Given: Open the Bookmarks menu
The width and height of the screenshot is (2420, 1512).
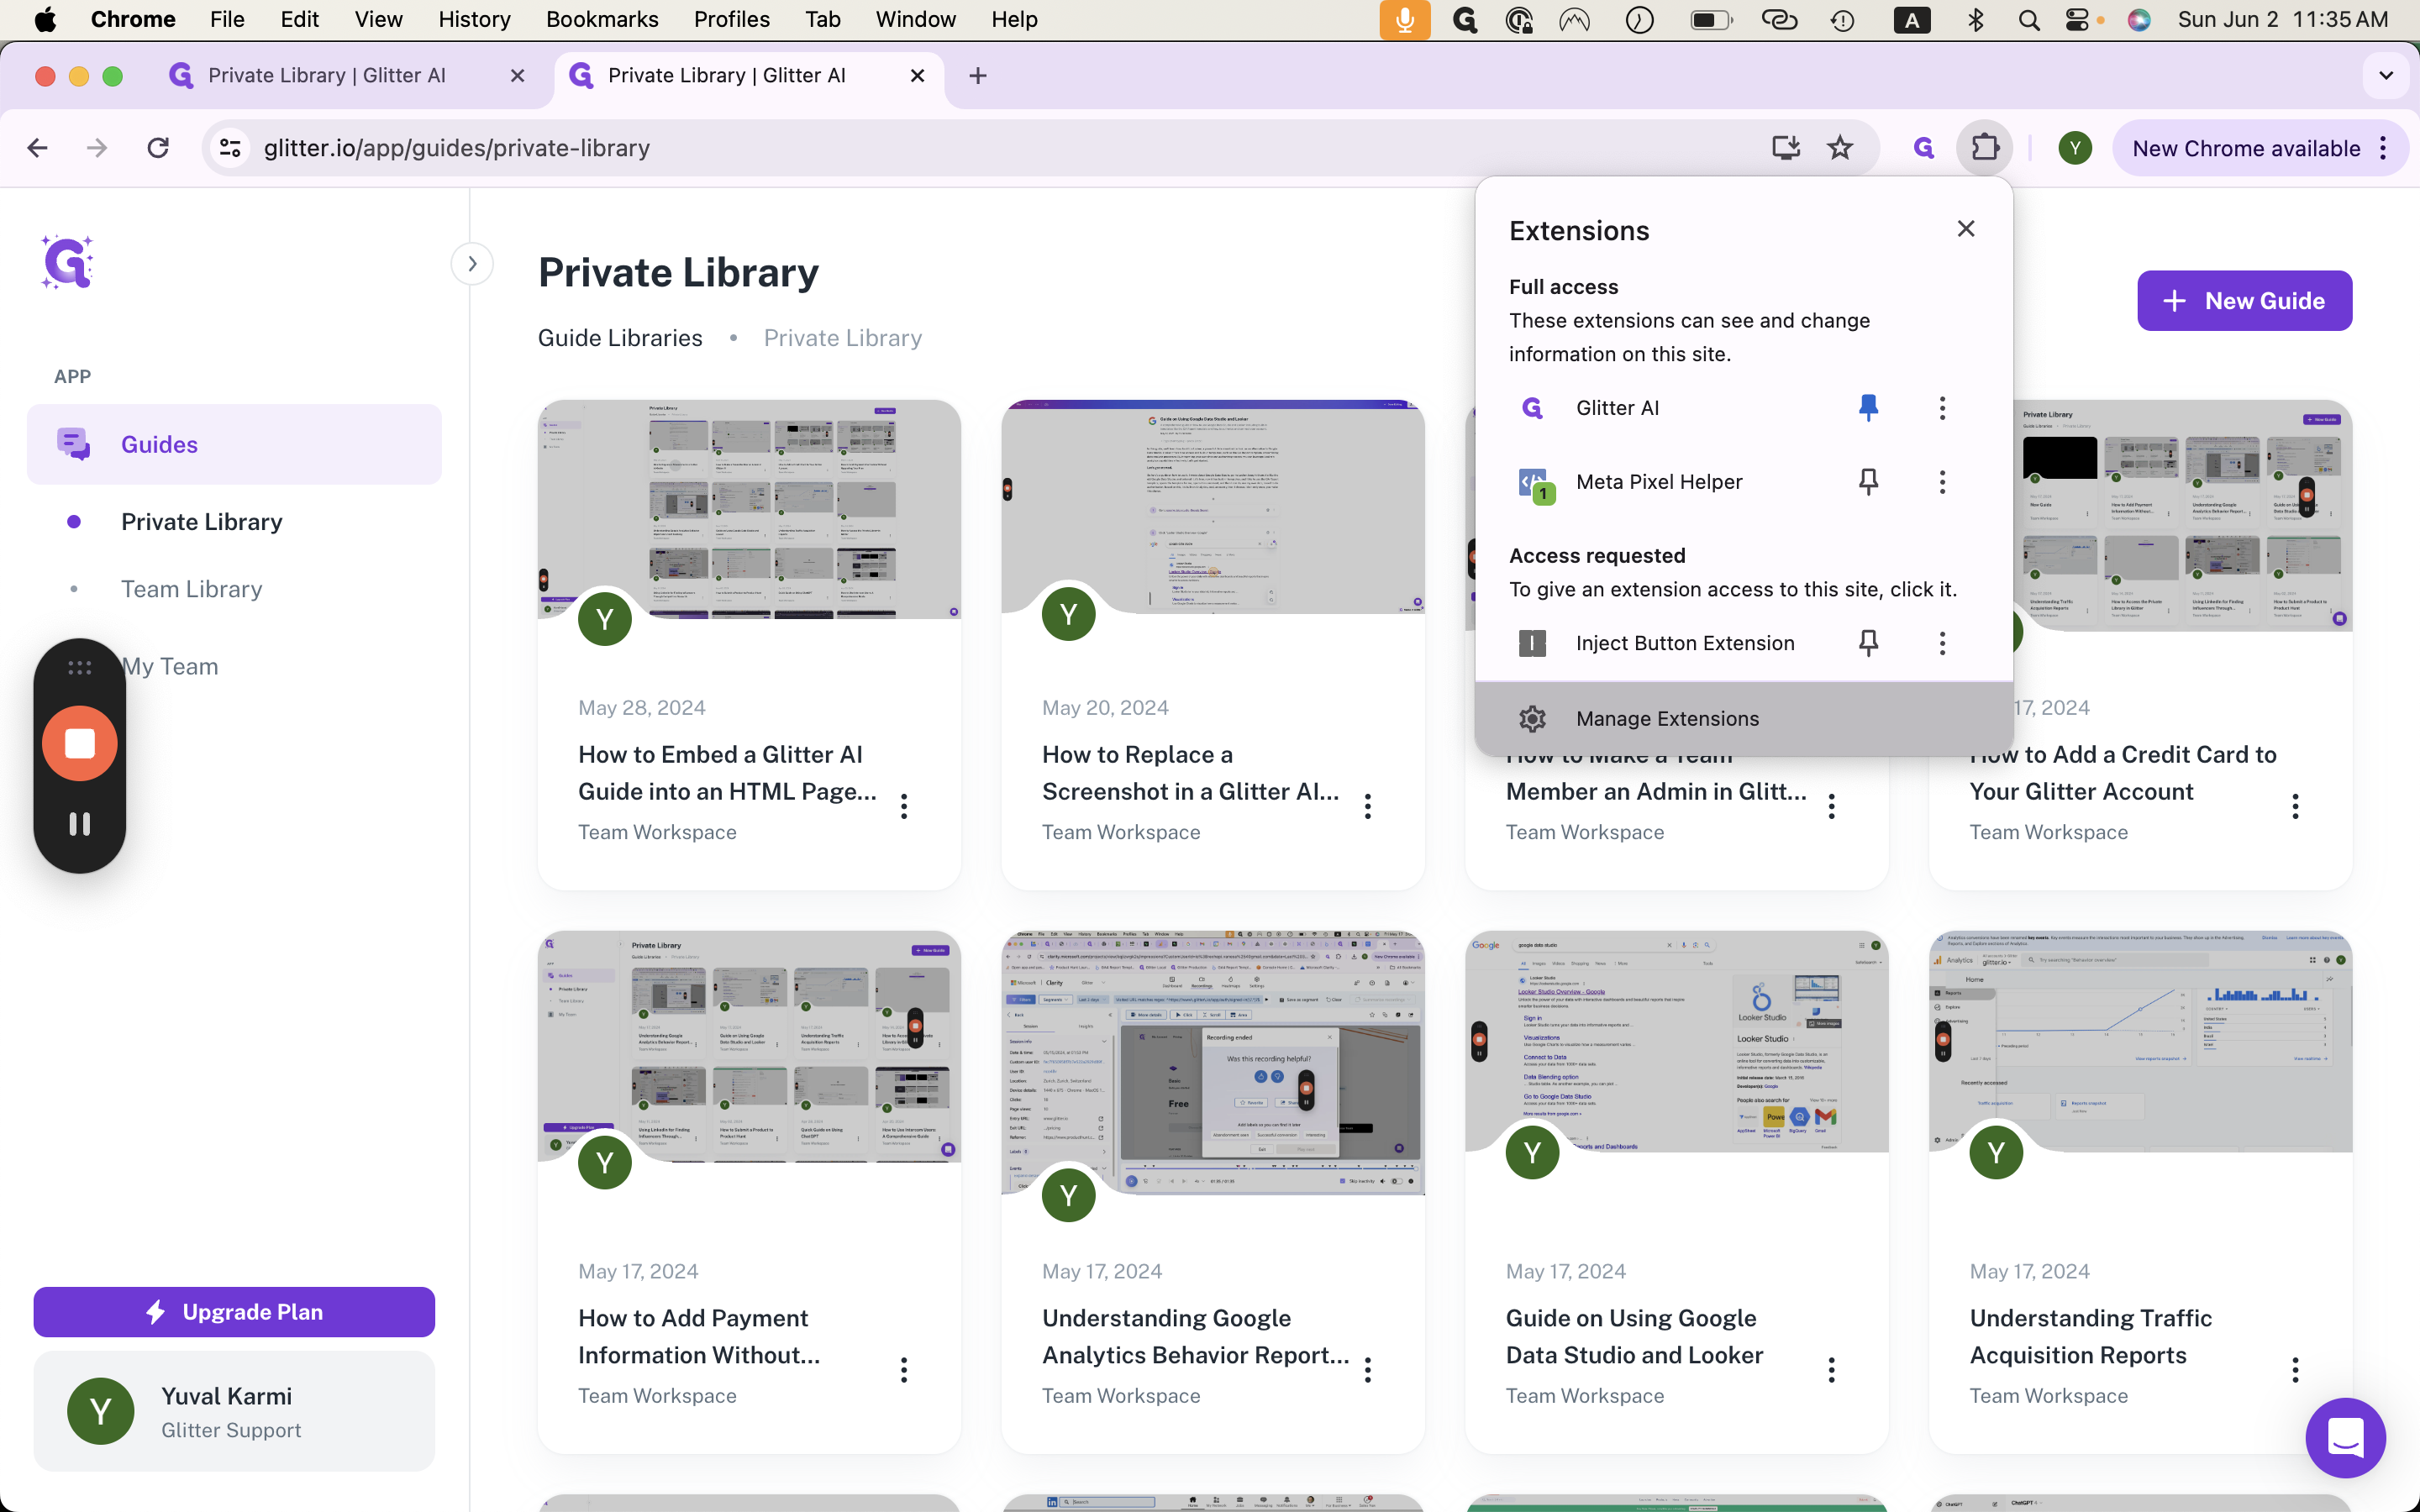Looking at the screenshot, I should [602, 19].
